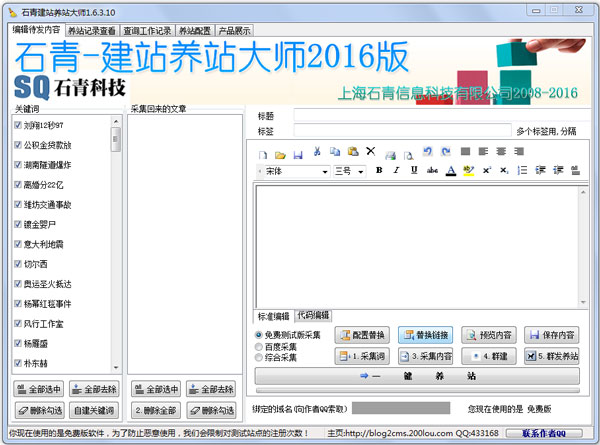The width and height of the screenshot is (600, 445).
Task: Click the print preview magnifier icon
Action: pyautogui.click(x=408, y=155)
